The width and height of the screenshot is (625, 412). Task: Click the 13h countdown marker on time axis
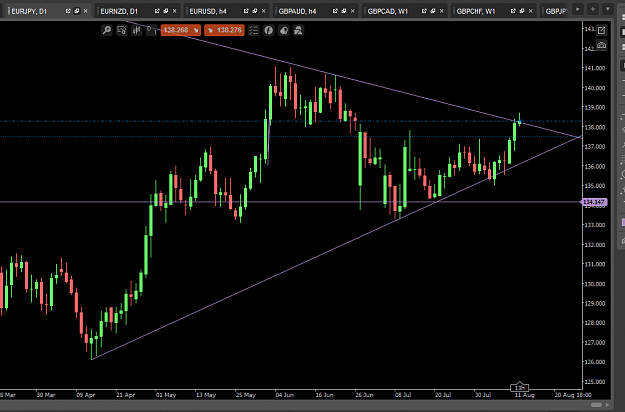click(520, 387)
